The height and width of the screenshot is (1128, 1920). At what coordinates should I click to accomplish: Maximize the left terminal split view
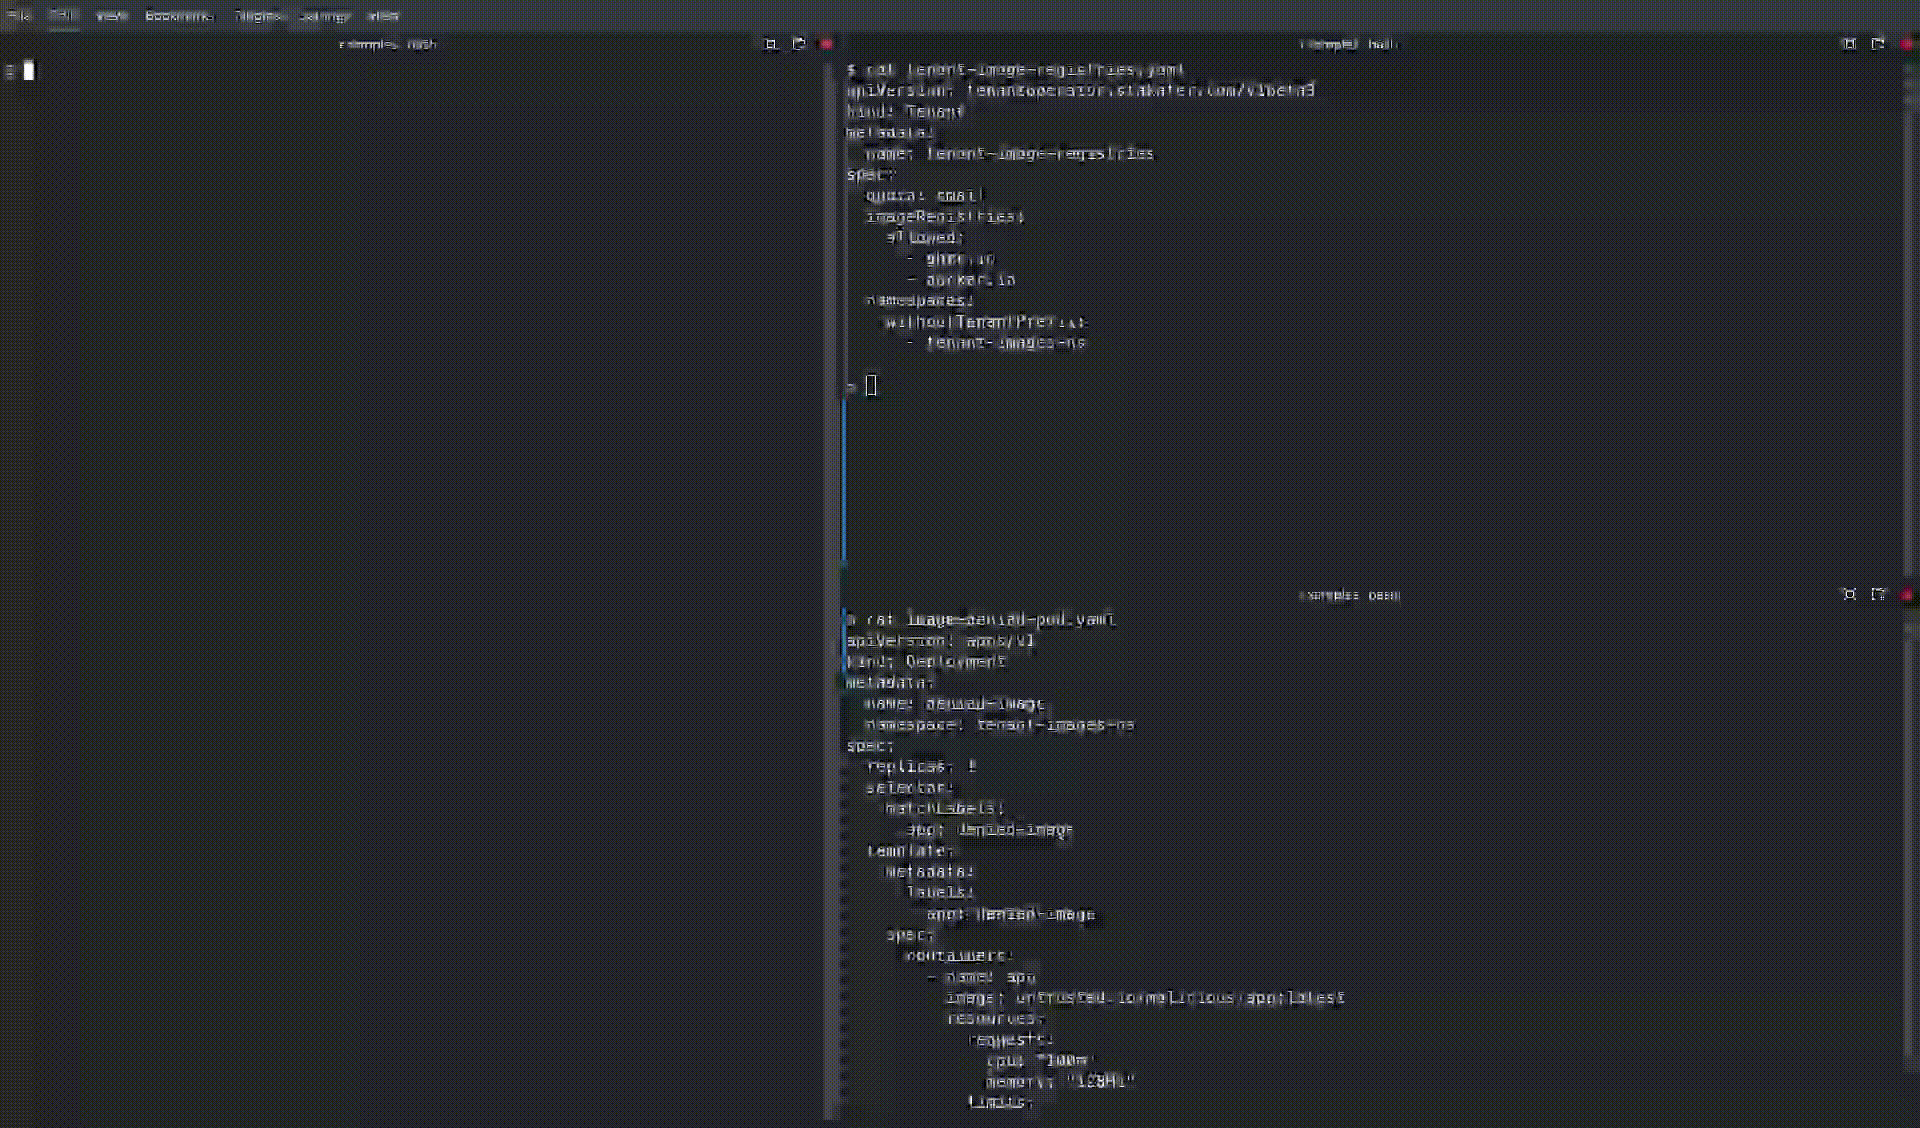(770, 44)
